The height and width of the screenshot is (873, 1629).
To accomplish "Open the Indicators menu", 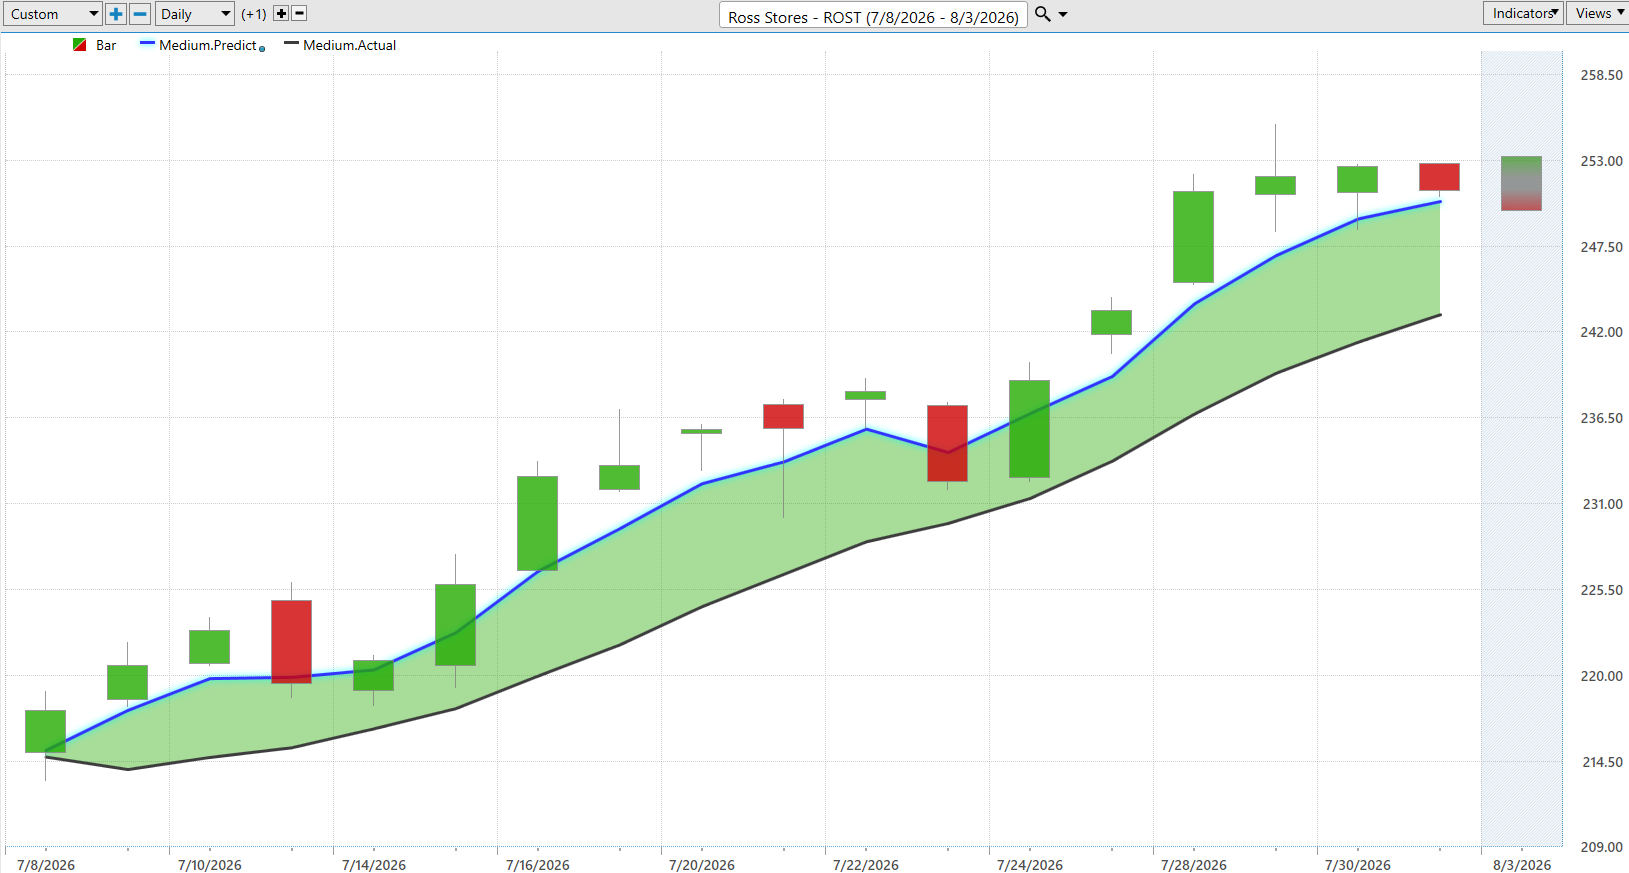I will 1523,13.
